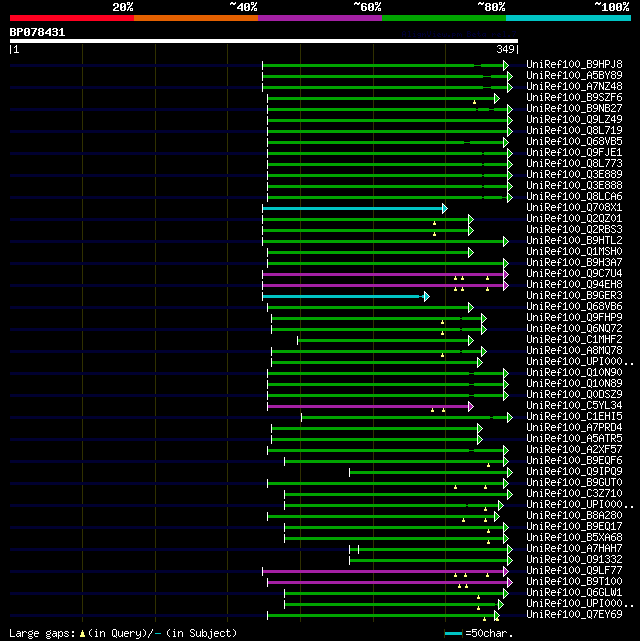Click the red 20% identity legend segment
The height and width of the screenshot is (641, 640).
[x=72, y=18]
